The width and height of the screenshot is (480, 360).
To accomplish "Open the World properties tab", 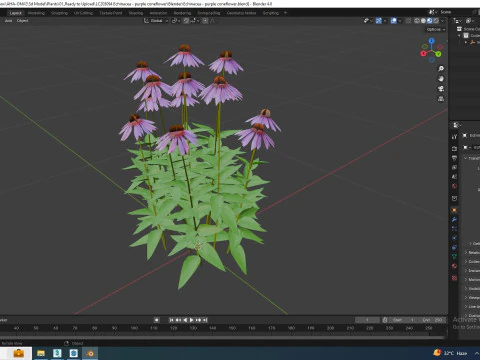I will (x=454, y=186).
